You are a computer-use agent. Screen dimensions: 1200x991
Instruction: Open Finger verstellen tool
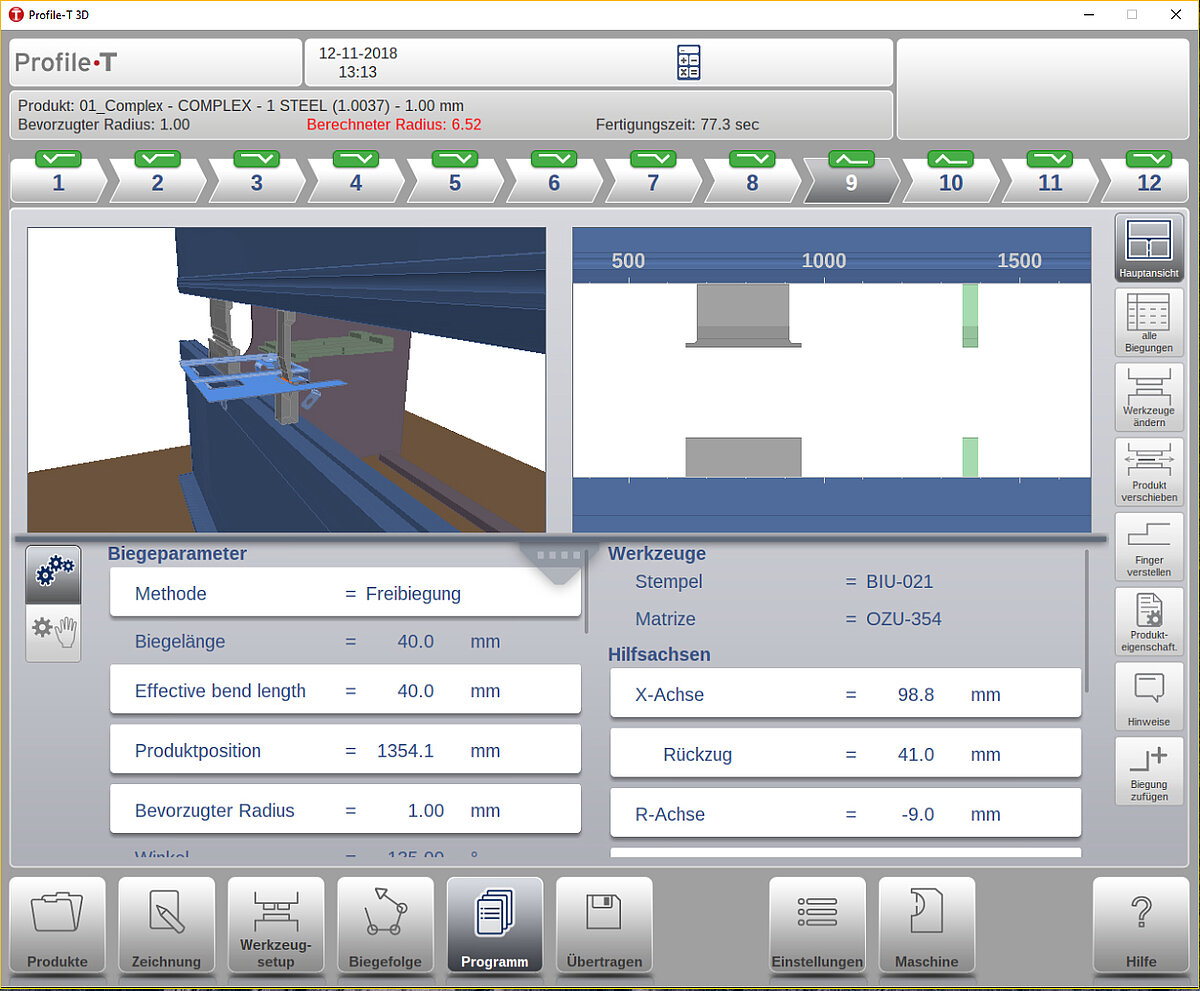click(1149, 547)
